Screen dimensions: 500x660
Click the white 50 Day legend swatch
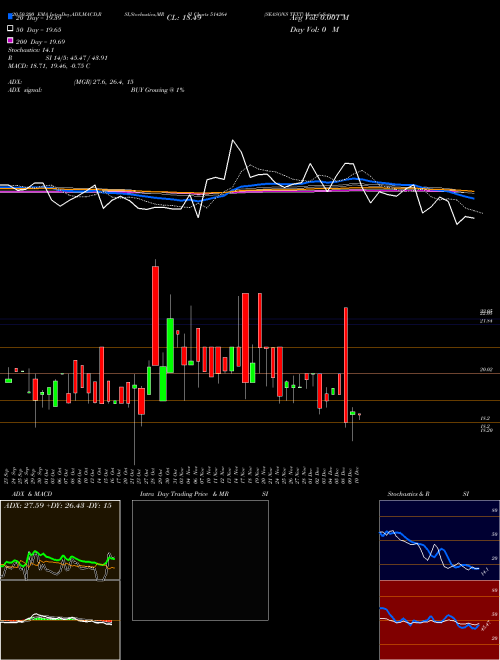point(10,29)
